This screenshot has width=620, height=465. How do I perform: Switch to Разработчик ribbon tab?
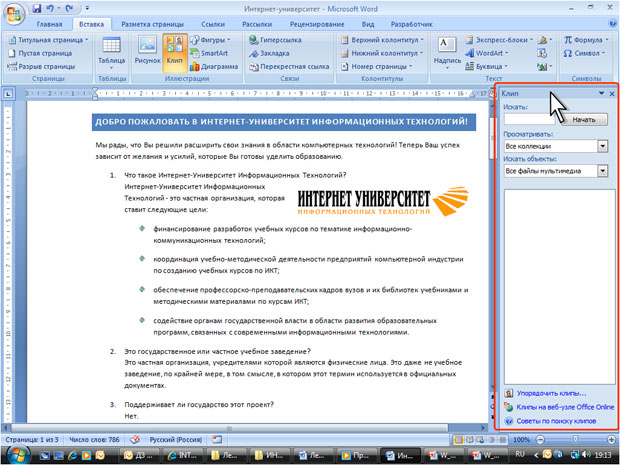(x=411, y=24)
